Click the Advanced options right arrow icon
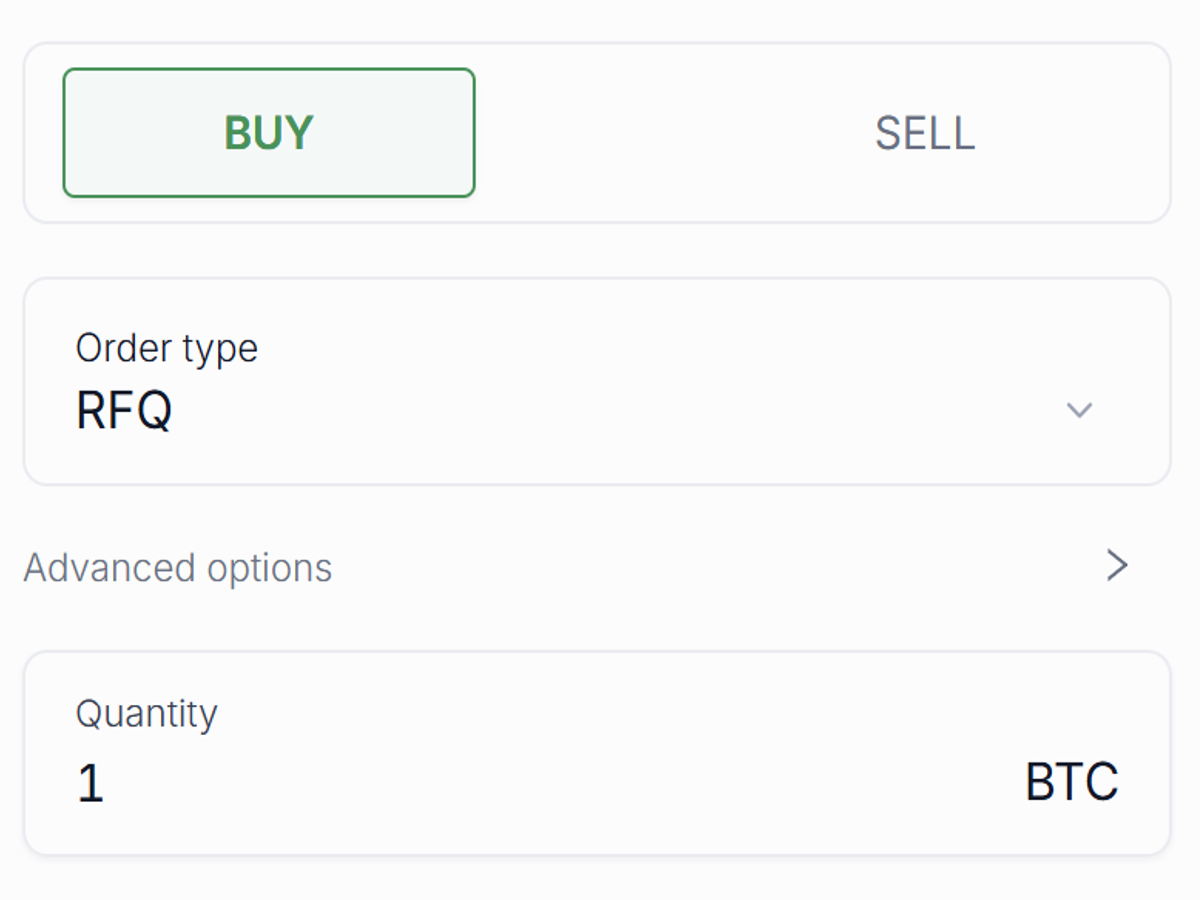This screenshot has height=900, width=1200. (x=1117, y=566)
